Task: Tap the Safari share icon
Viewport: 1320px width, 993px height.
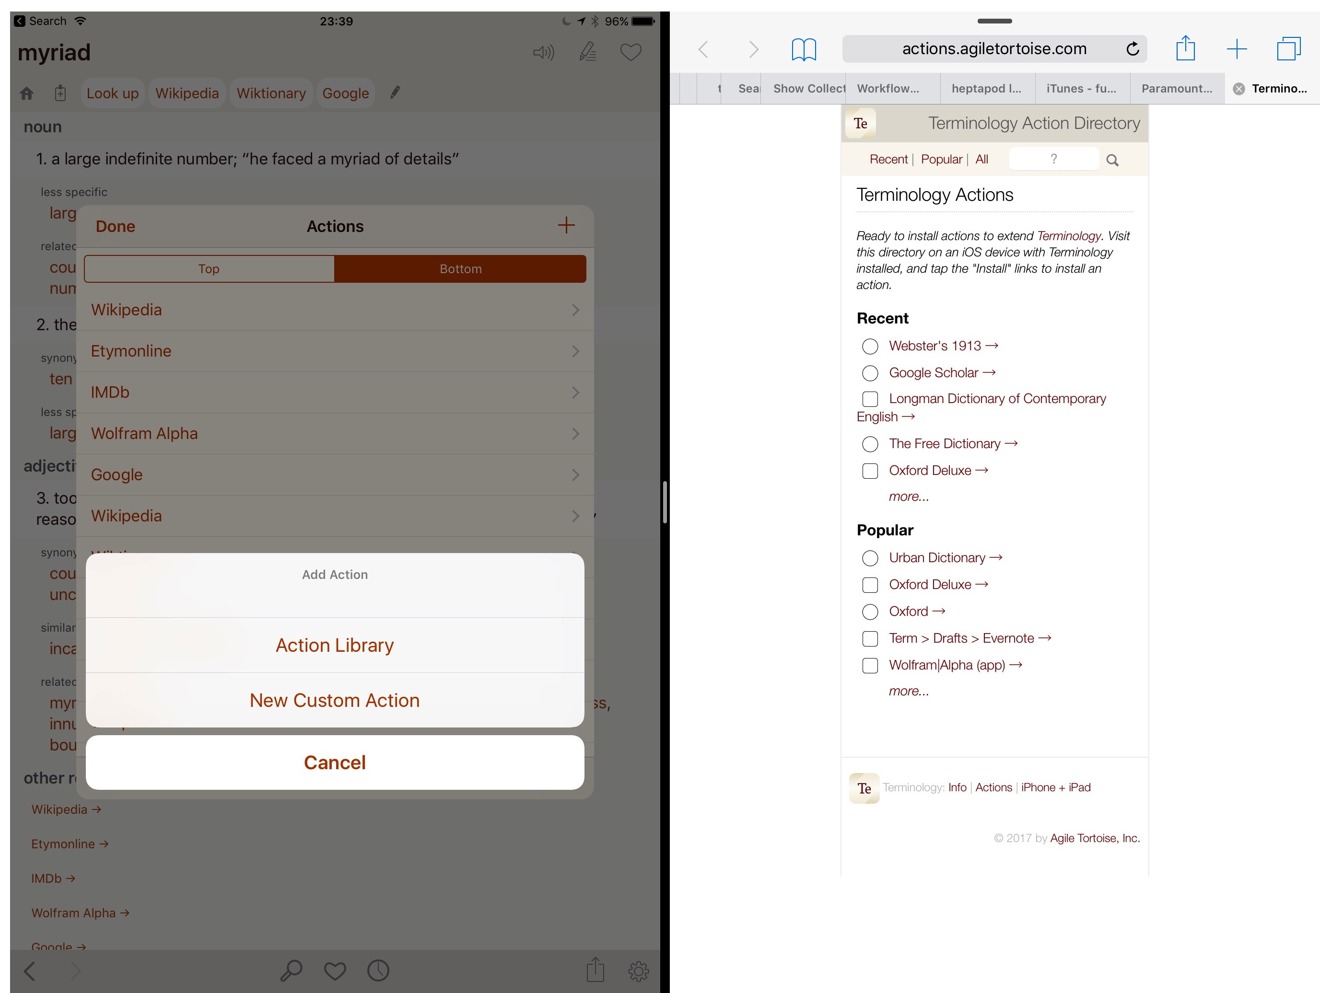Action: [x=1185, y=47]
